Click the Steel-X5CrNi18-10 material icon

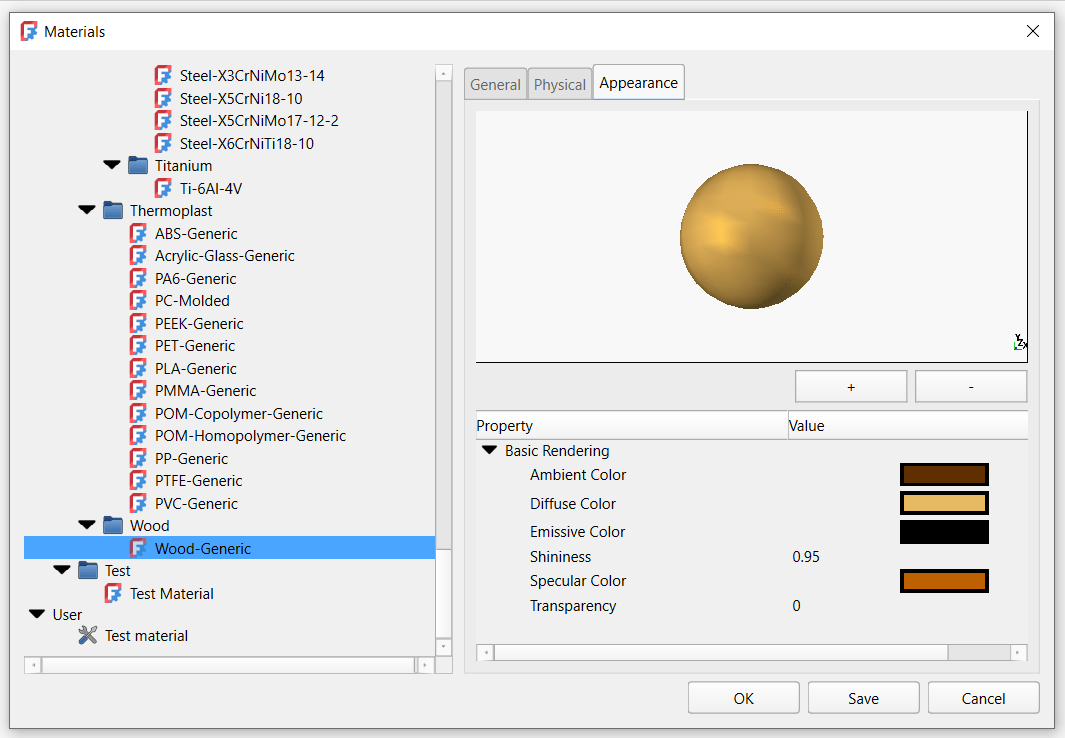coord(162,98)
